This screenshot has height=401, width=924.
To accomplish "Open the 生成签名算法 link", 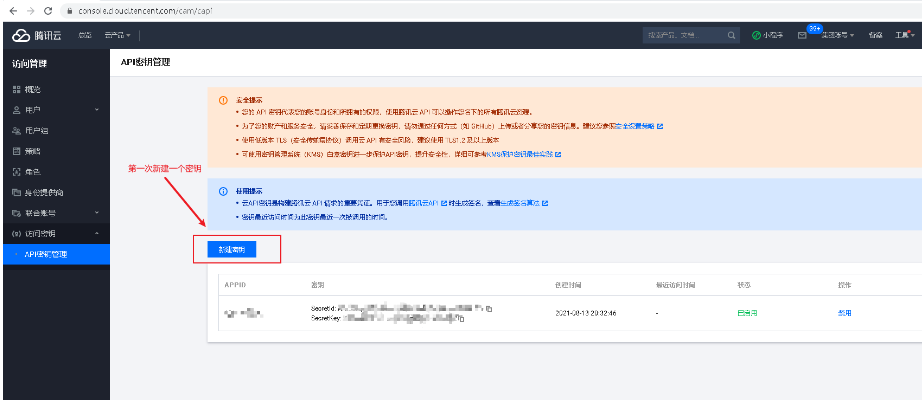I will point(520,203).
